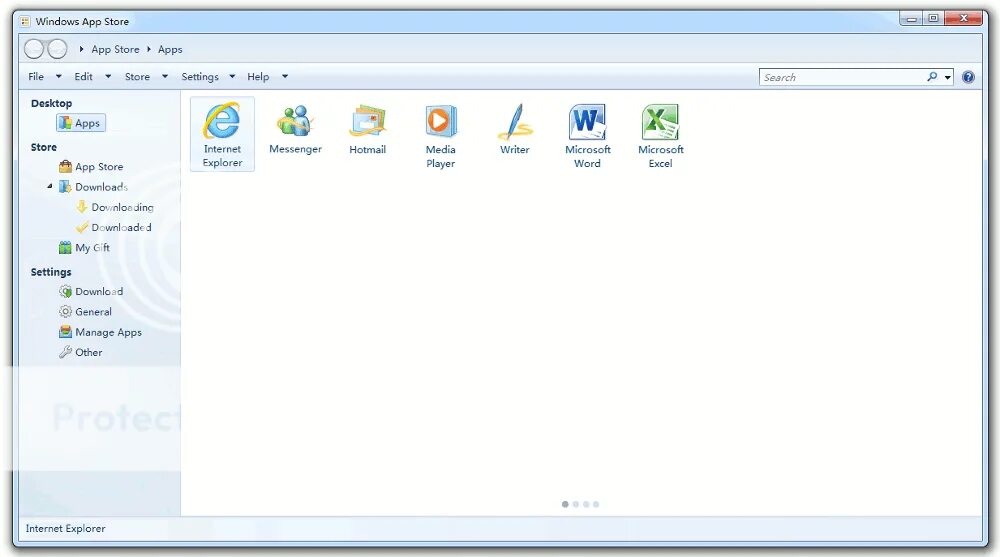Select the Writer app icon

(x=515, y=130)
